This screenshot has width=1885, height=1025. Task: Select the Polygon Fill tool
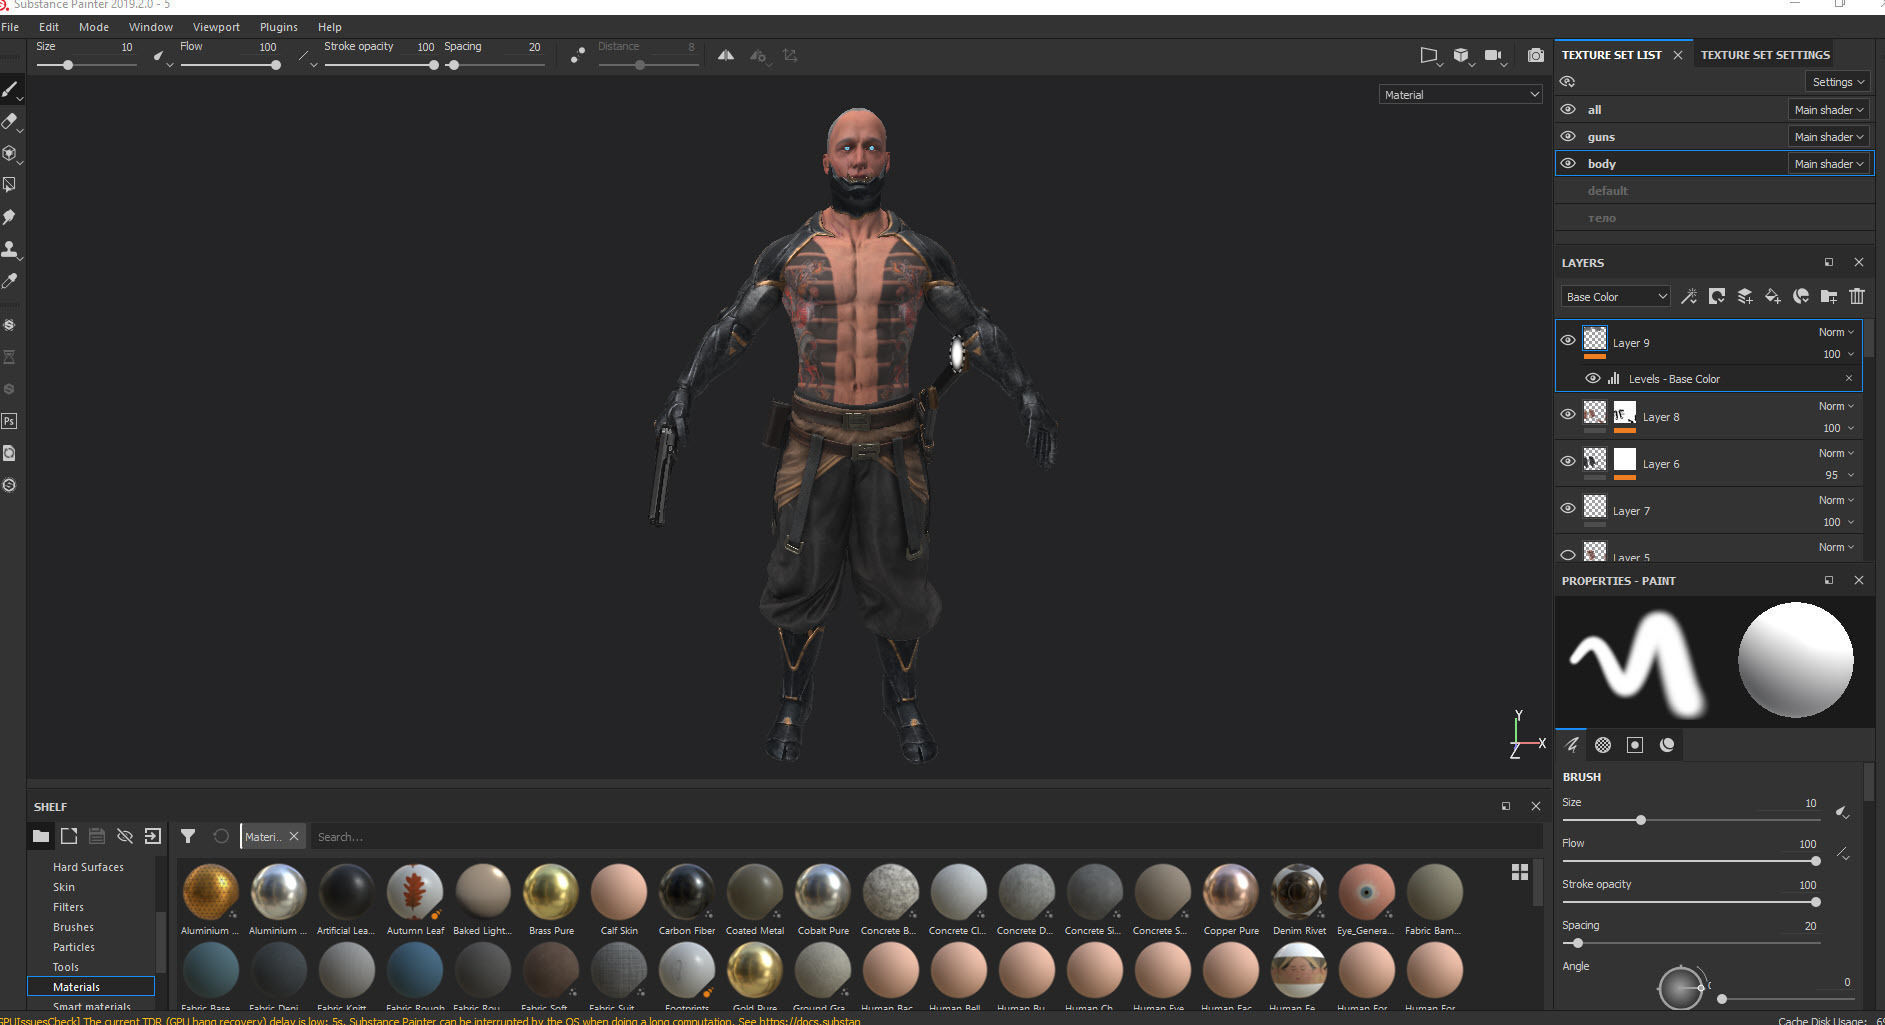10,185
